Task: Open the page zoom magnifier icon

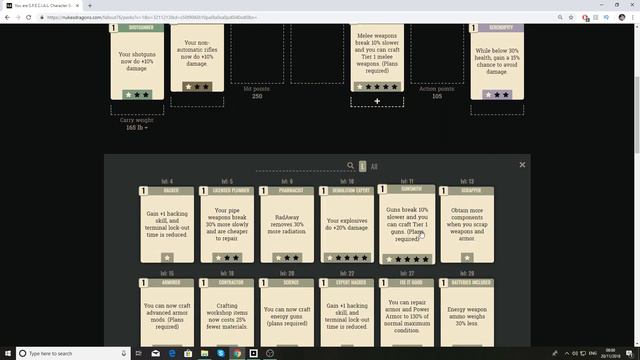Action: (560, 18)
